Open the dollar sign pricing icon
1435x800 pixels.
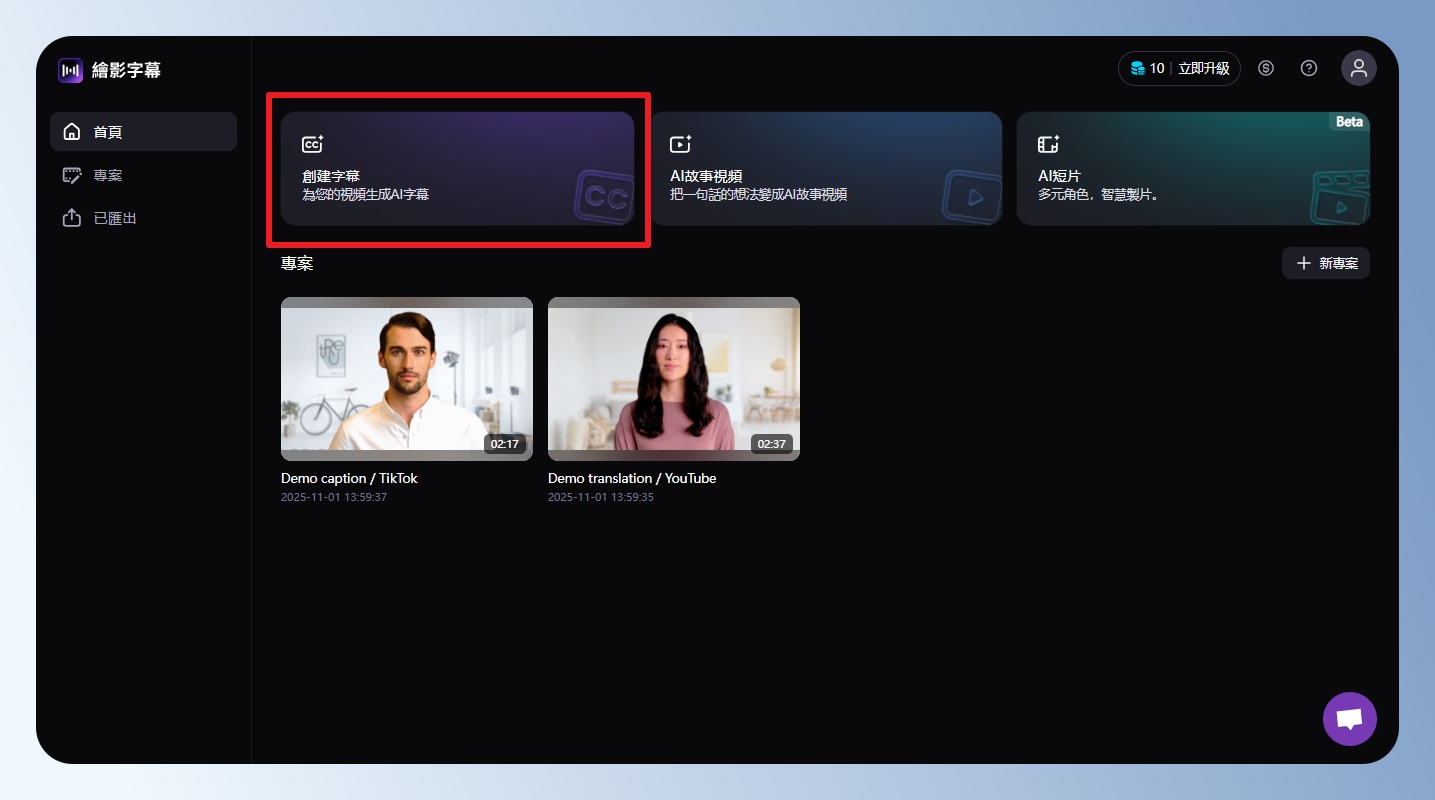1266,69
